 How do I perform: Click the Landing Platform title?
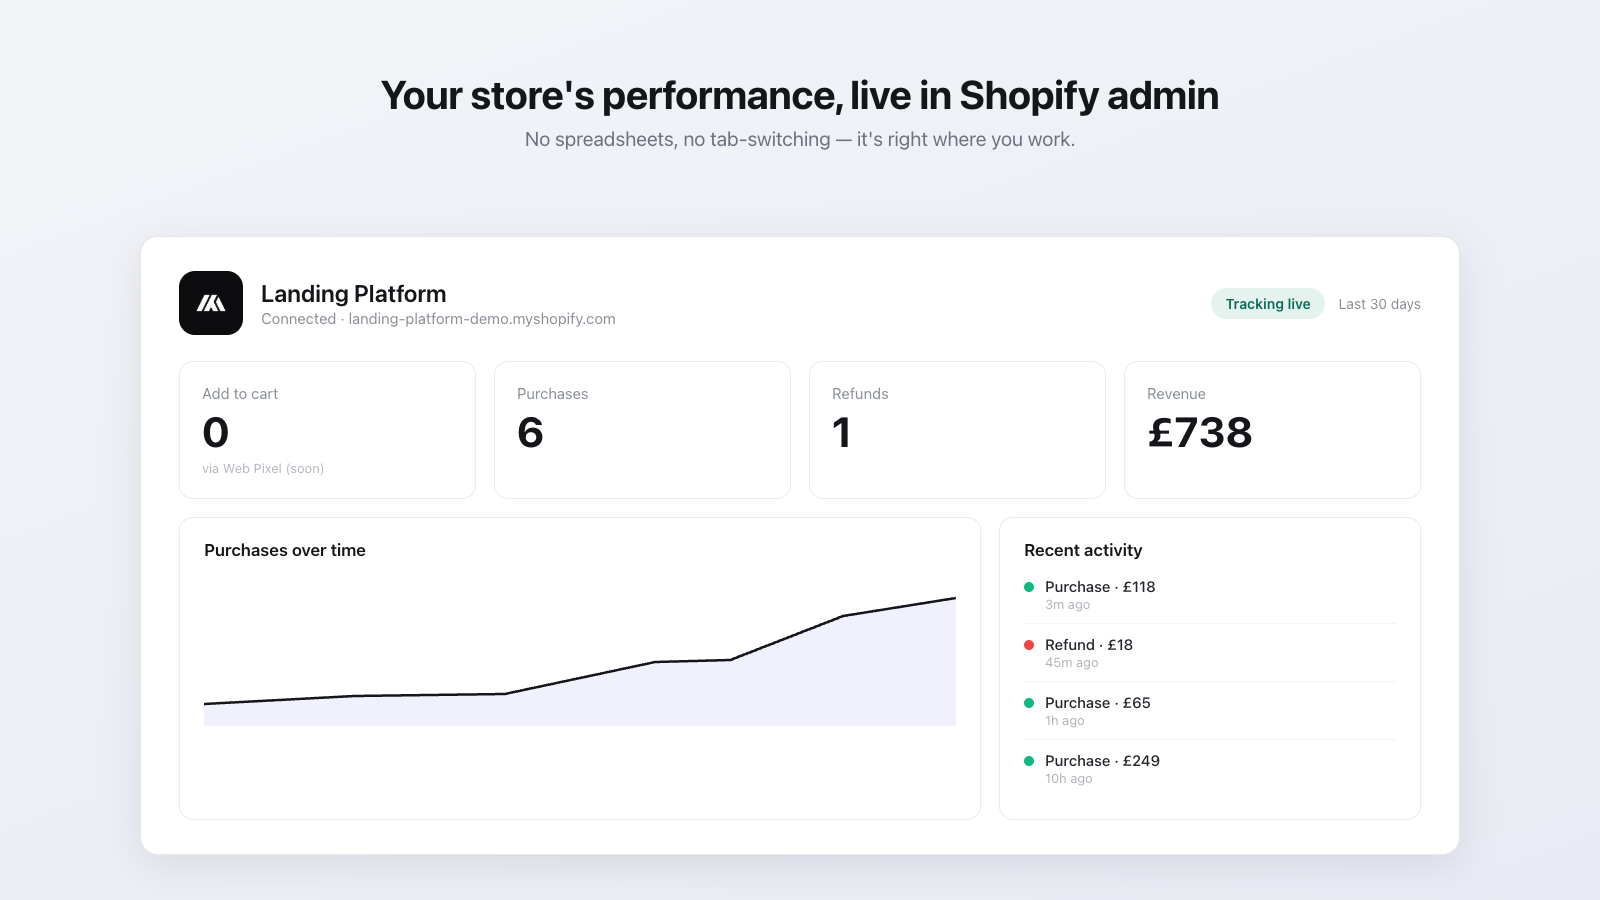point(354,294)
